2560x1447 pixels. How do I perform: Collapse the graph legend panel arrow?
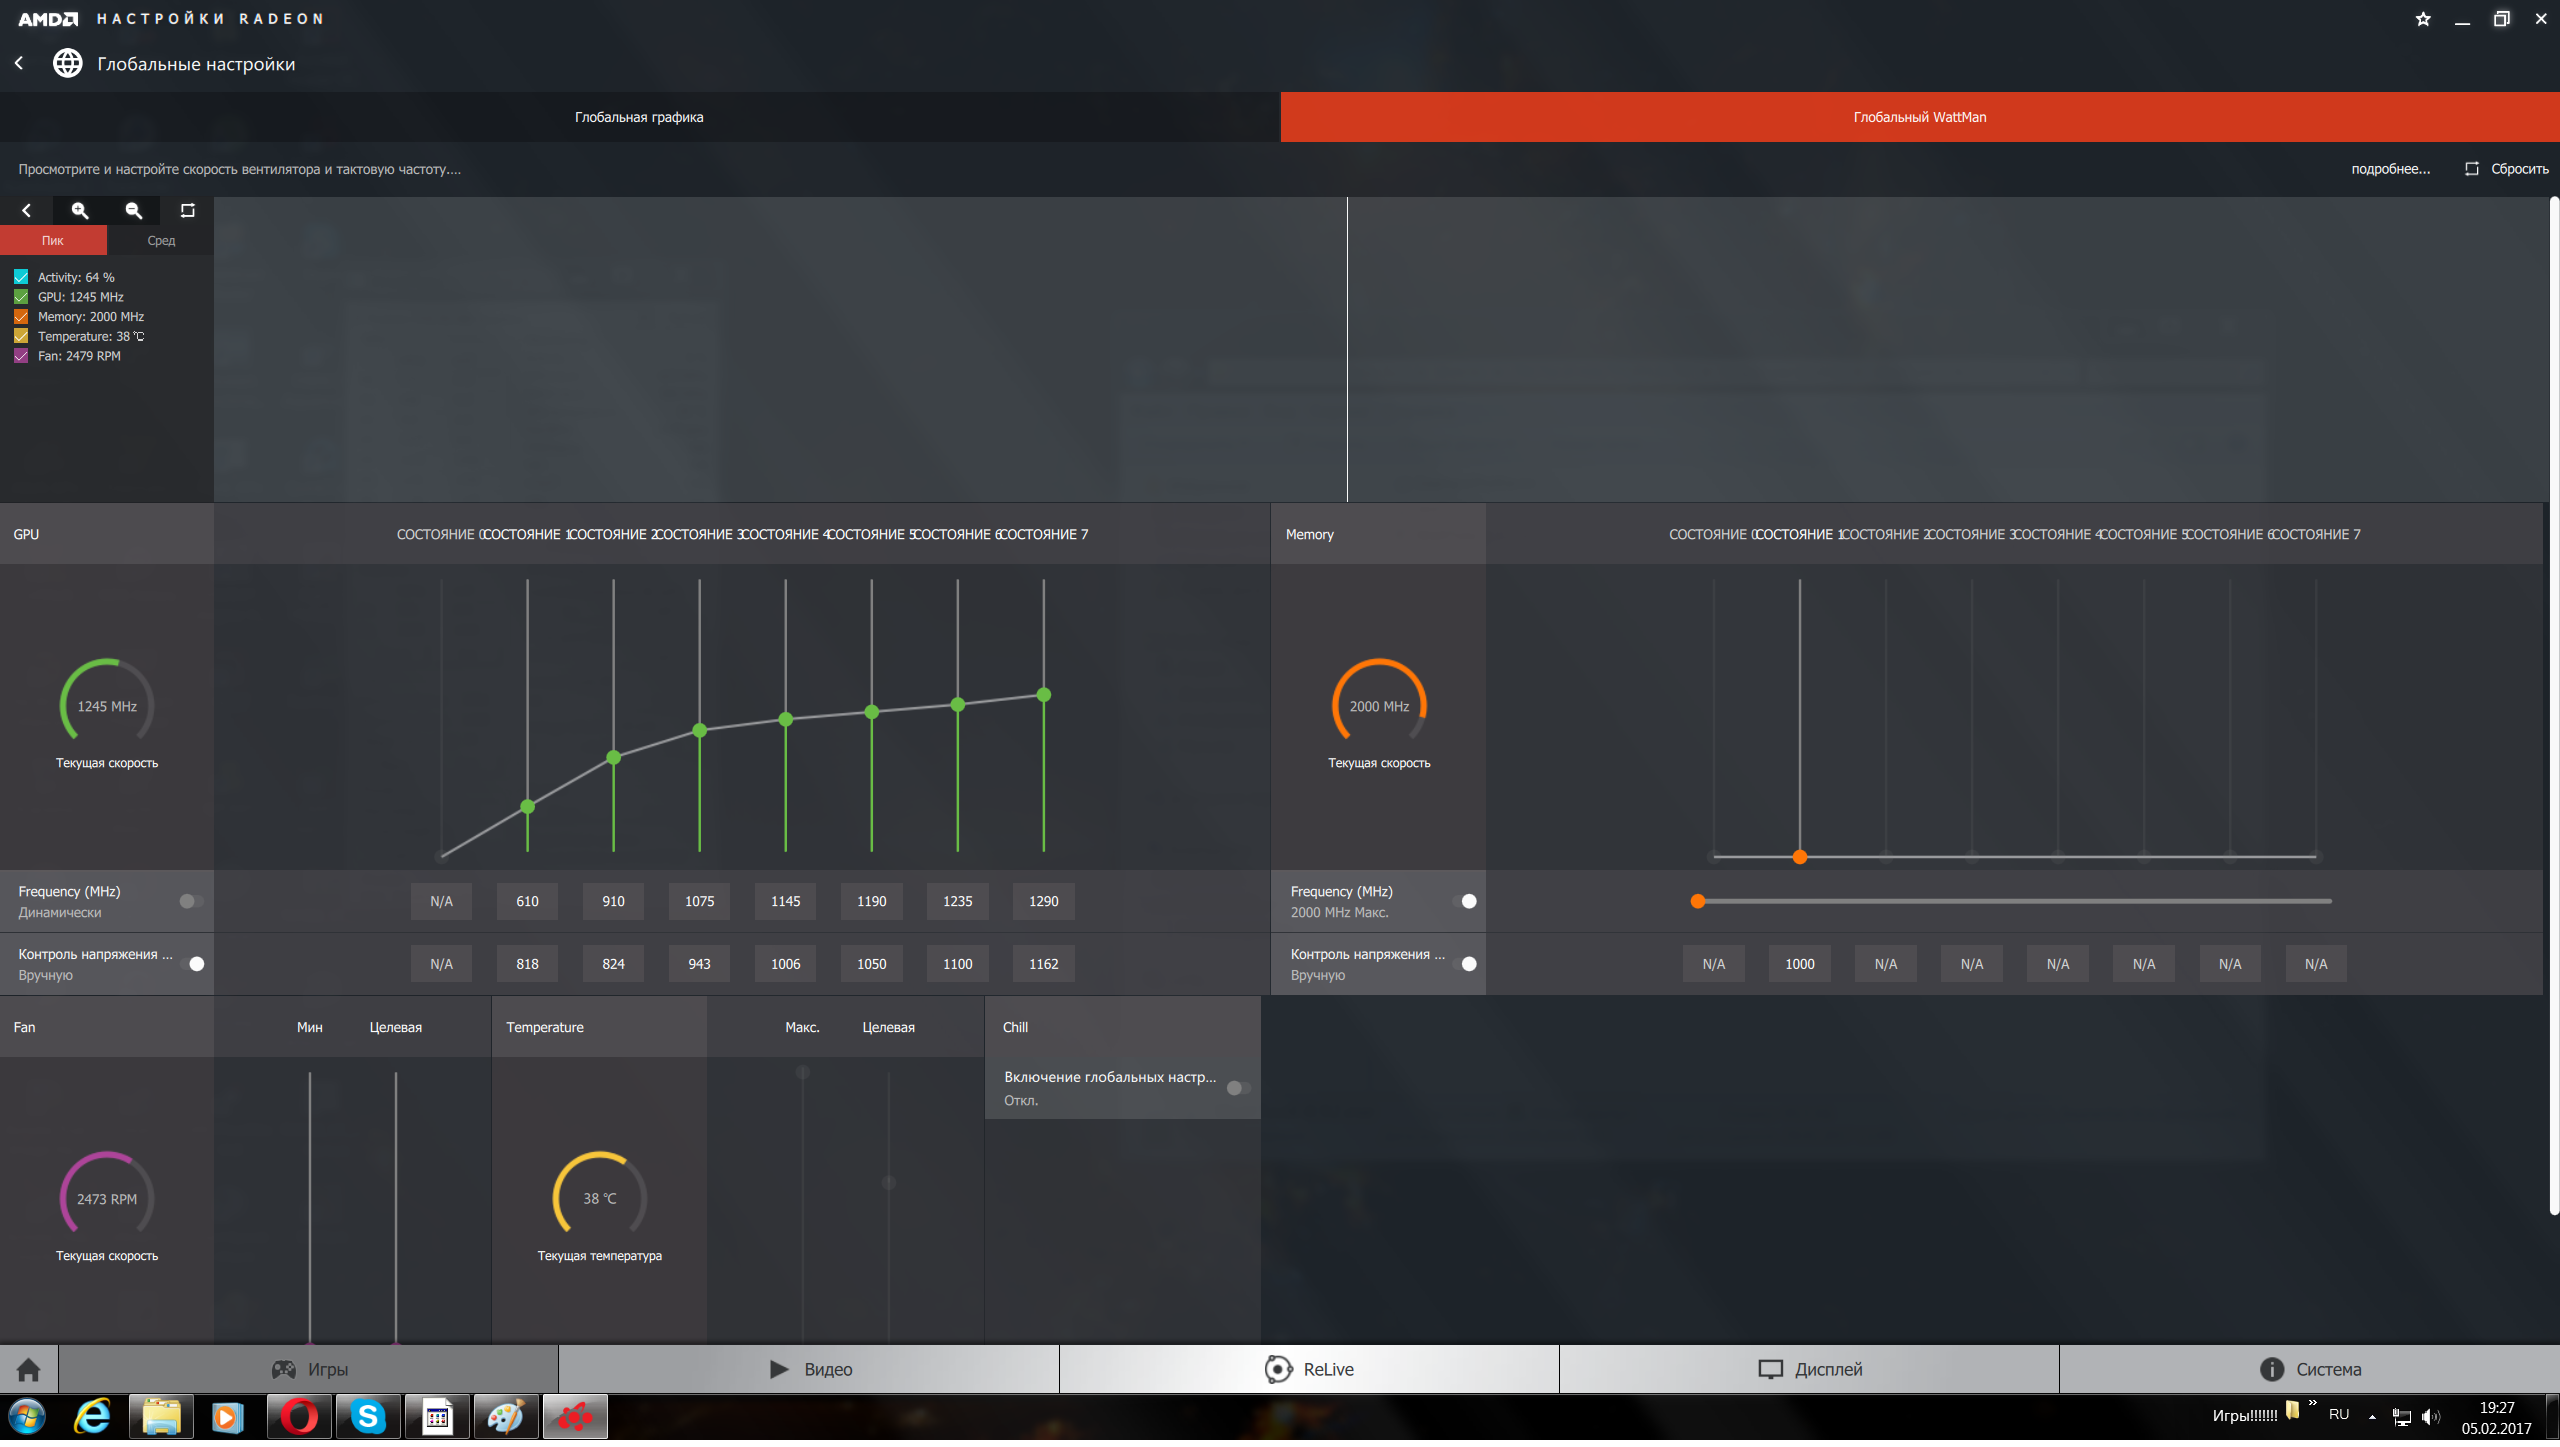27,211
